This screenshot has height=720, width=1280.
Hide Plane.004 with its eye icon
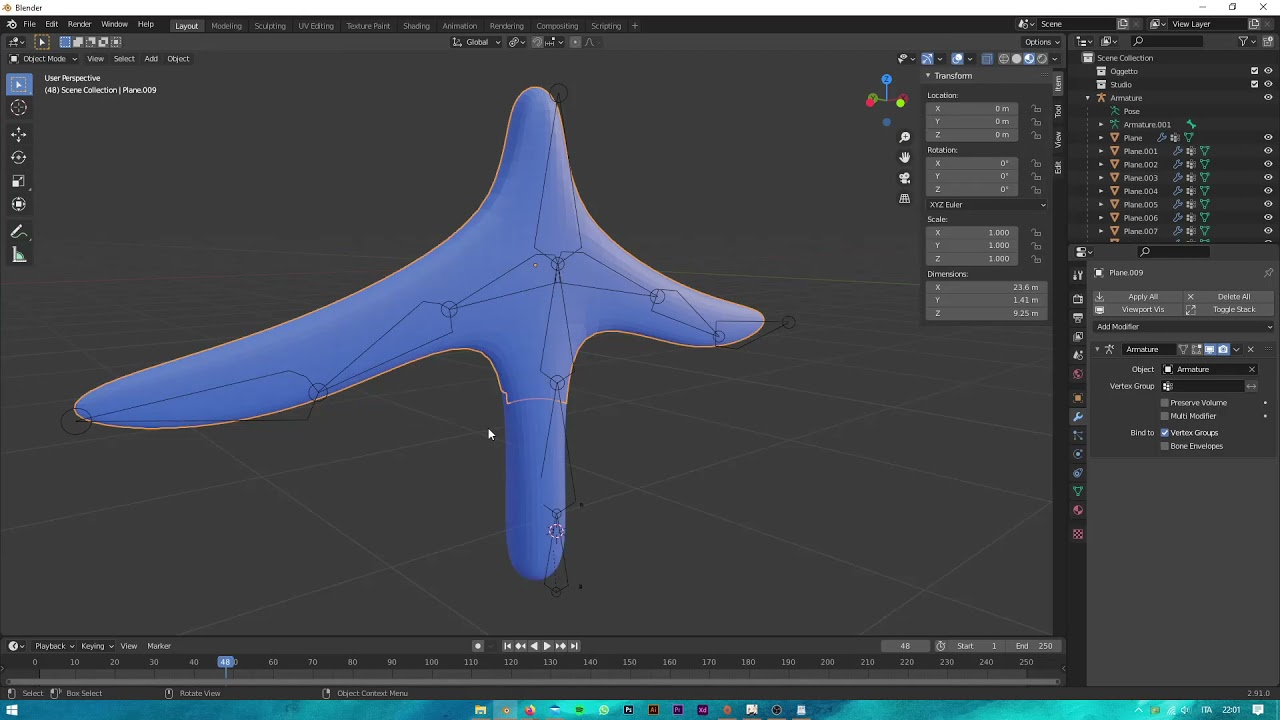(x=1268, y=191)
